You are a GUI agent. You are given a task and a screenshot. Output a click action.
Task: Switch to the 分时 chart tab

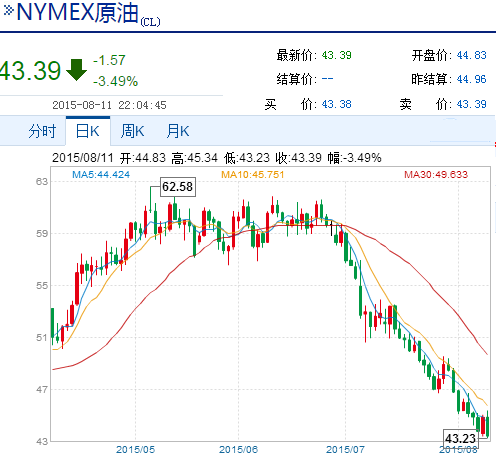pyautogui.click(x=42, y=131)
